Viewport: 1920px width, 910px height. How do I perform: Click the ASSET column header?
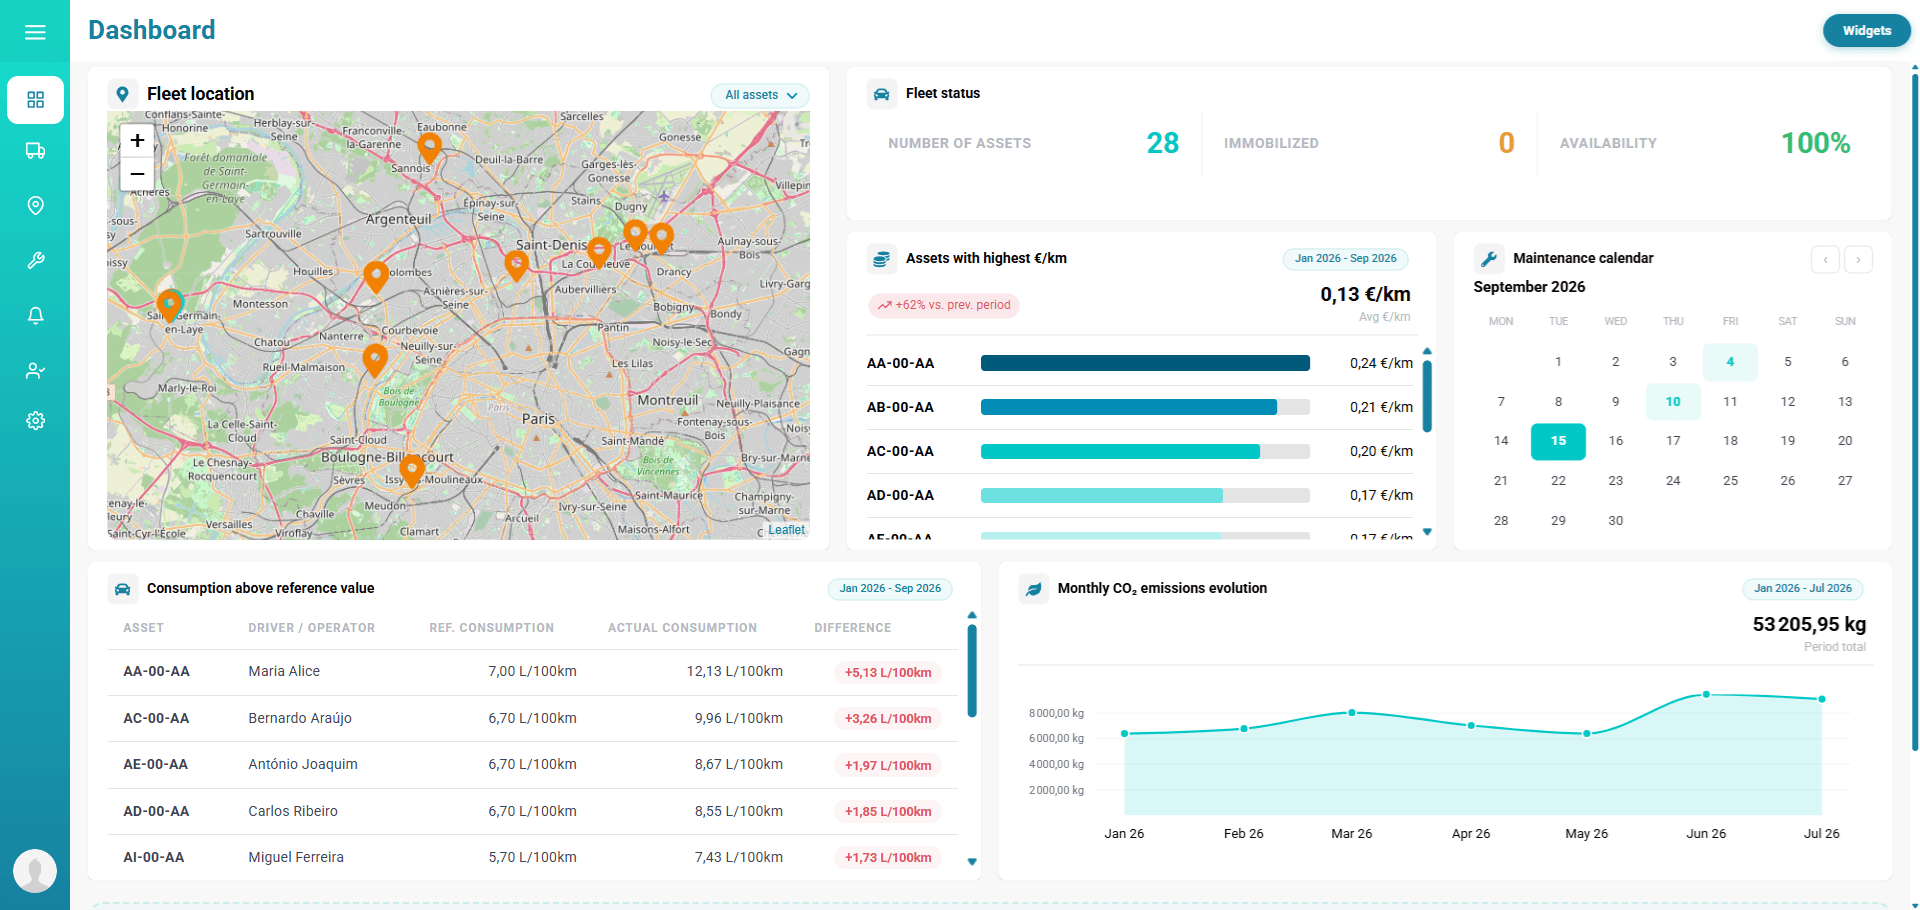pos(144,628)
